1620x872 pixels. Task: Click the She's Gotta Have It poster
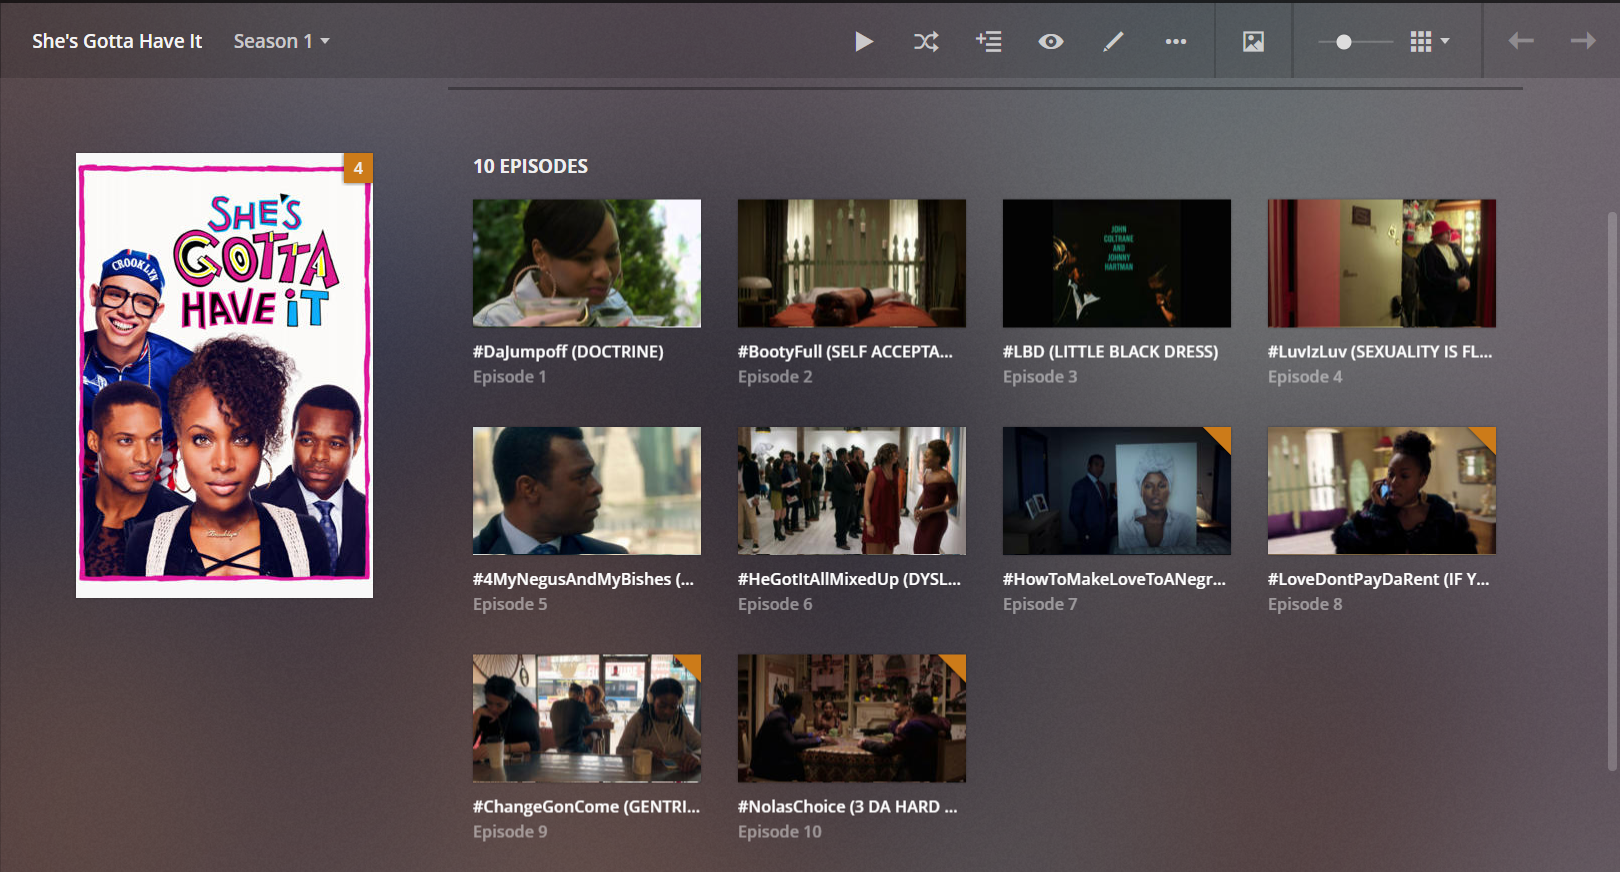pos(224,375)
